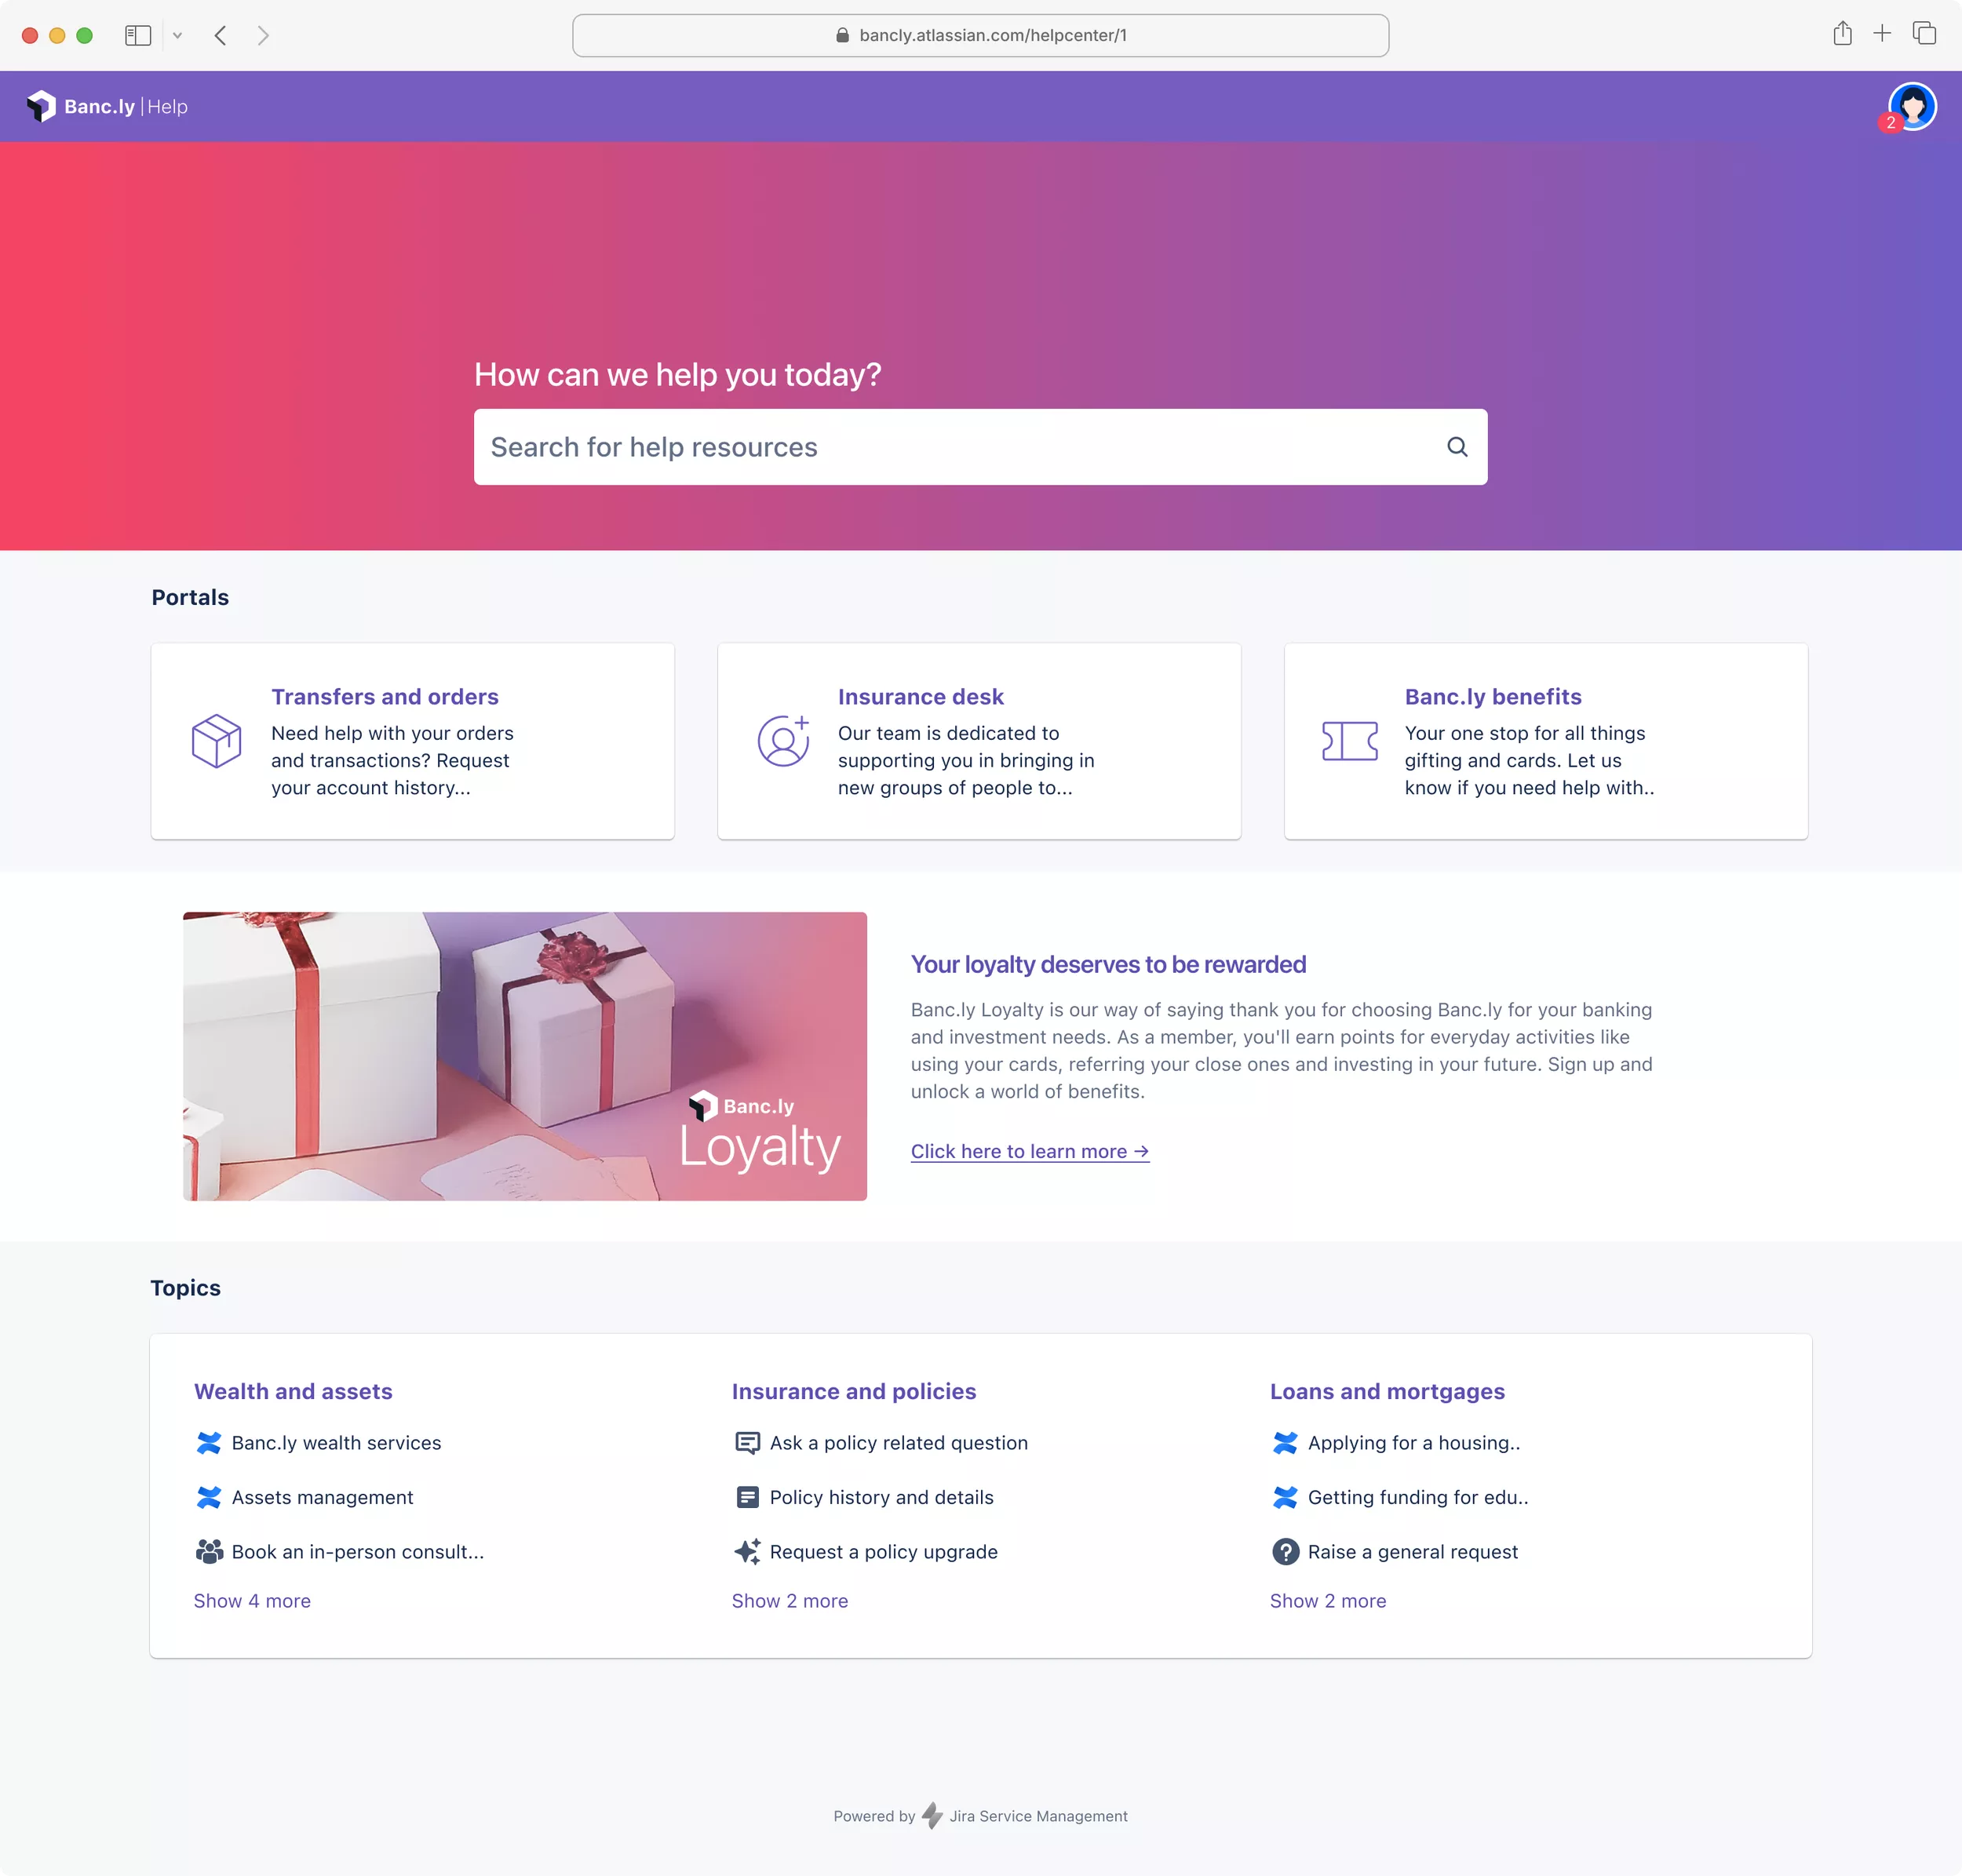Click Confluence icon beside Assets management
Viewport: 1962px width, 1876px height.
click(209, 1497)
